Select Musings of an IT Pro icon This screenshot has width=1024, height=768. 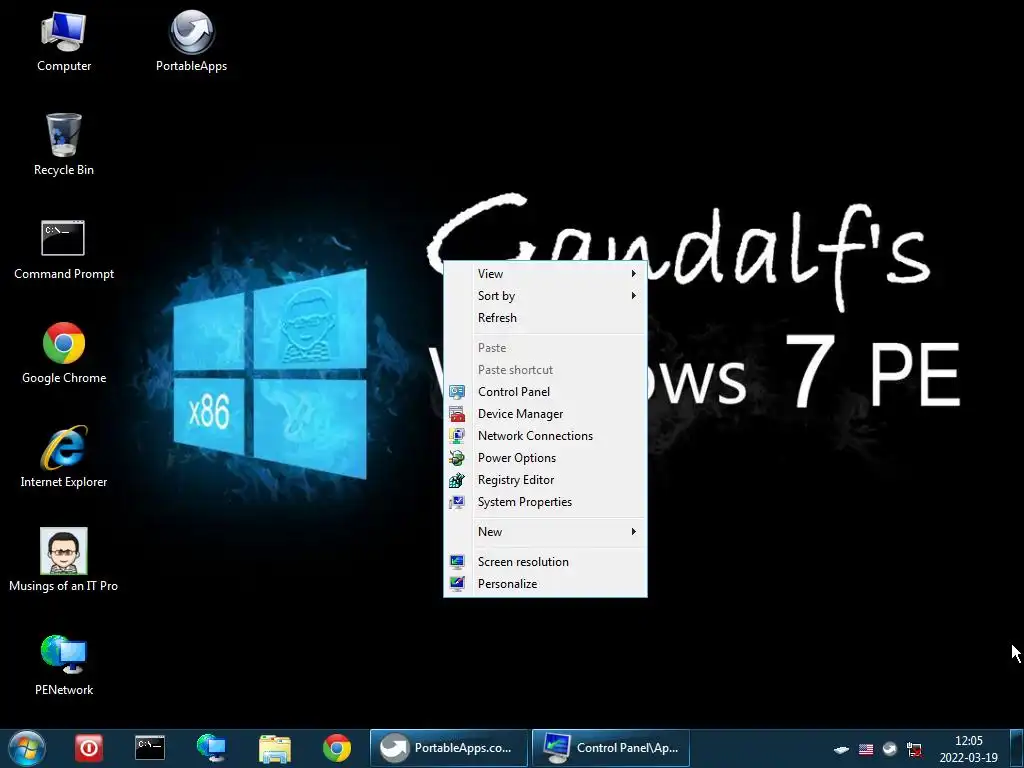coord(63,560)
